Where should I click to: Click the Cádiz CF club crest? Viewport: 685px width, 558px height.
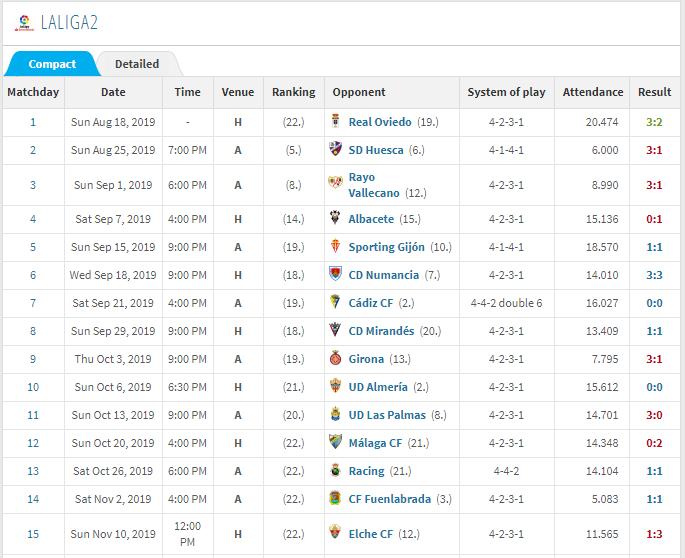tap(336, 302)
